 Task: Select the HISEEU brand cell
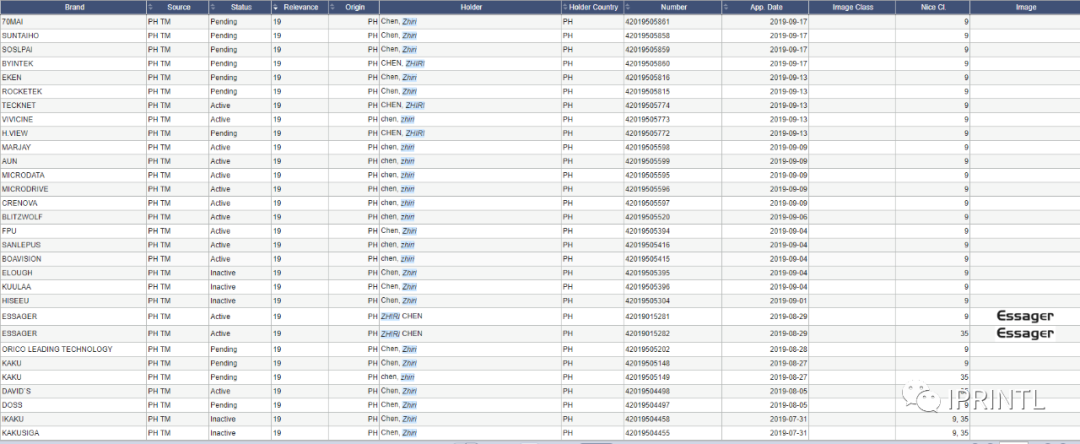click(x=74, y=301)
